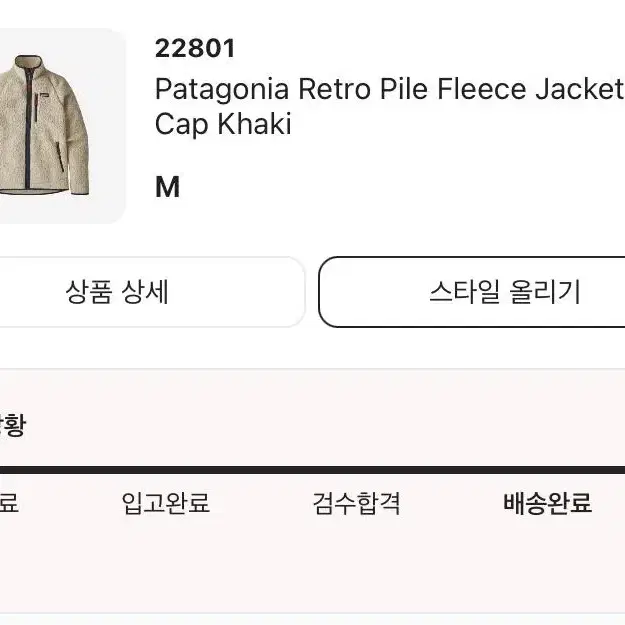625x625 pixels.
Task: Select the bold 배송완료 delivery complete step
Action: 547,503
